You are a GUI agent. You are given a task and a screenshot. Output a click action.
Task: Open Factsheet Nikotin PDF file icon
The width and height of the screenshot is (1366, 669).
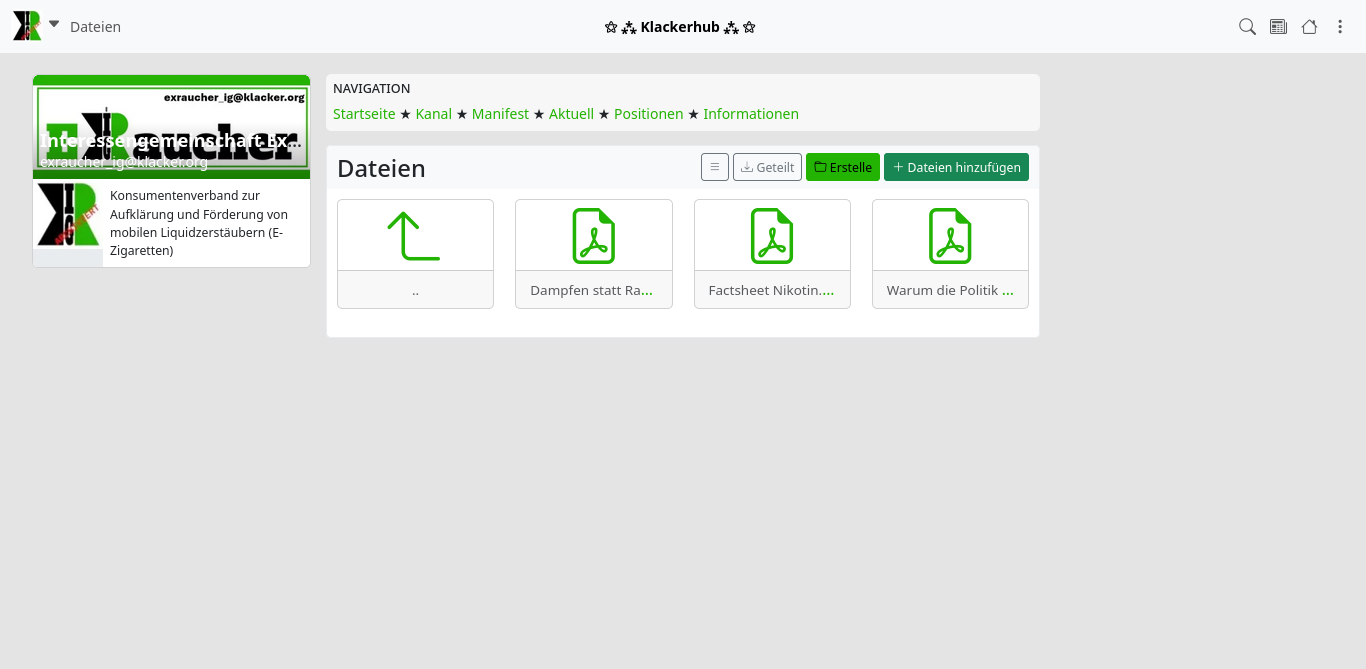click(772, 236)
